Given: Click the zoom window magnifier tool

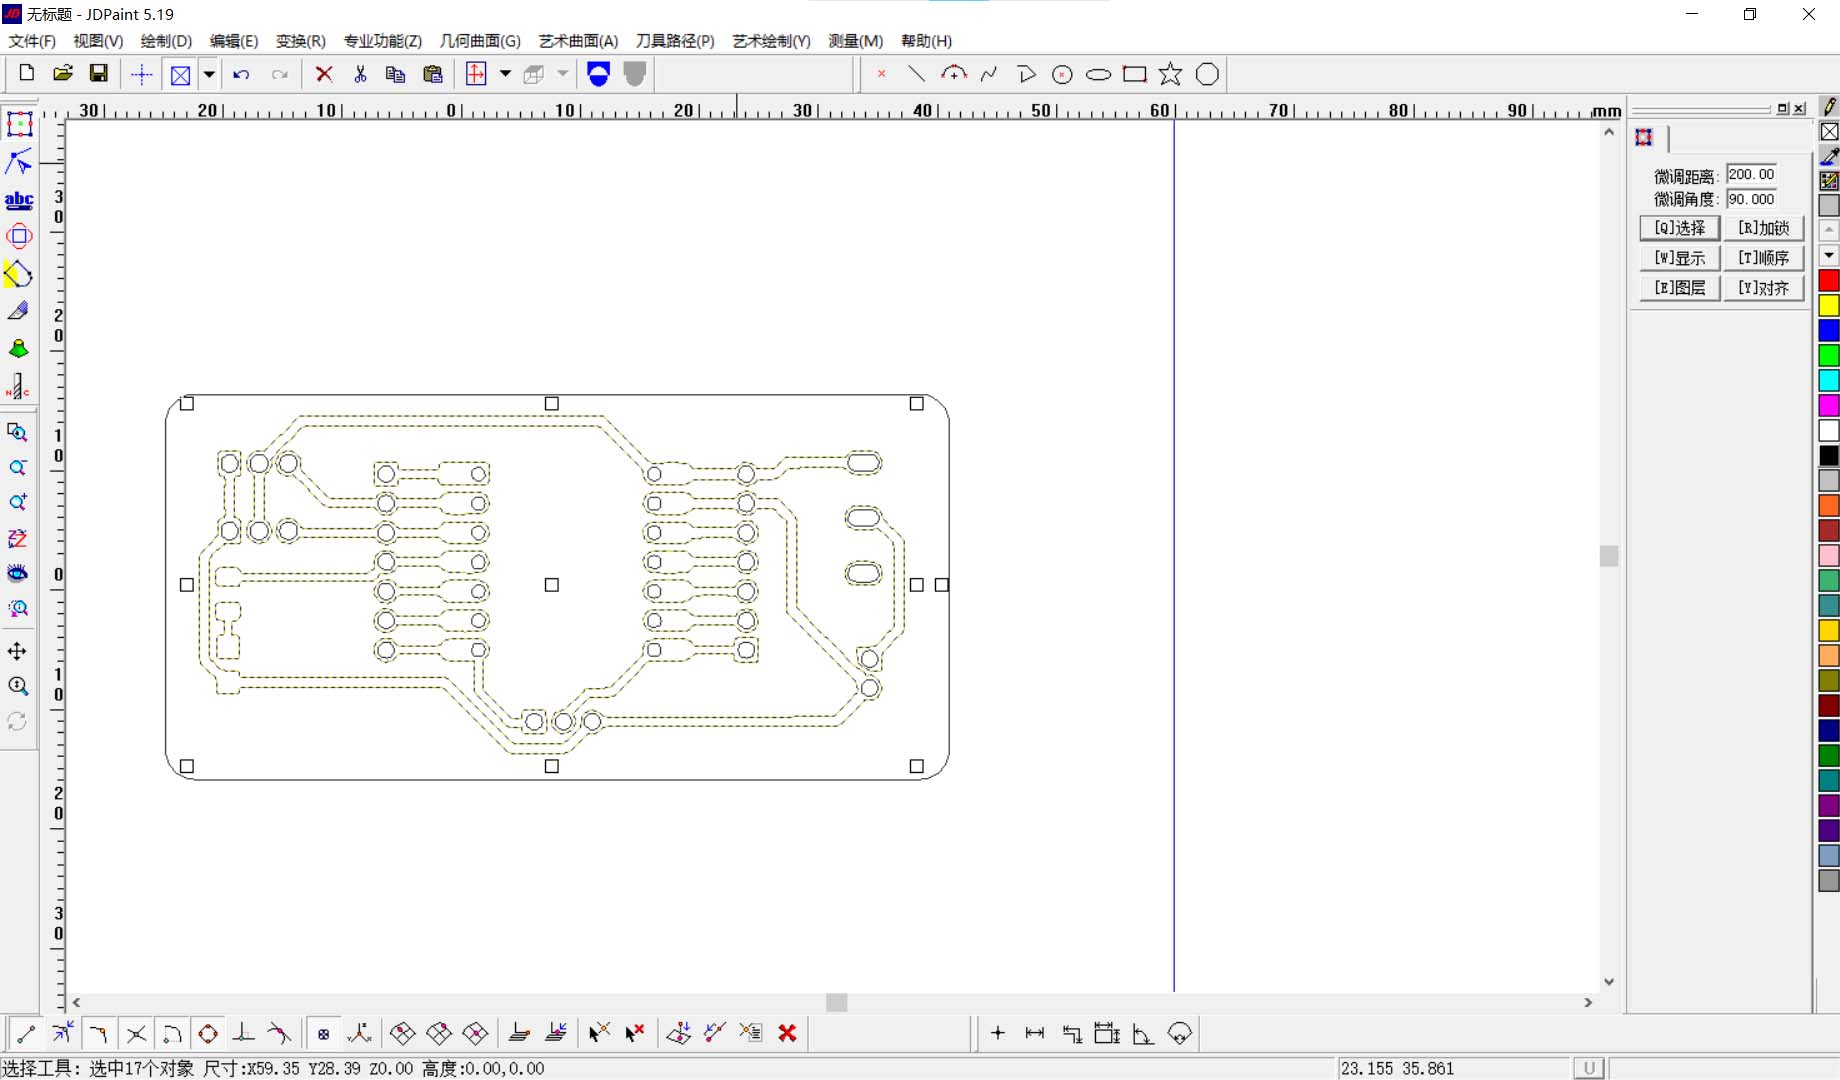Looking at the screenshot, I should coord(18,433).
